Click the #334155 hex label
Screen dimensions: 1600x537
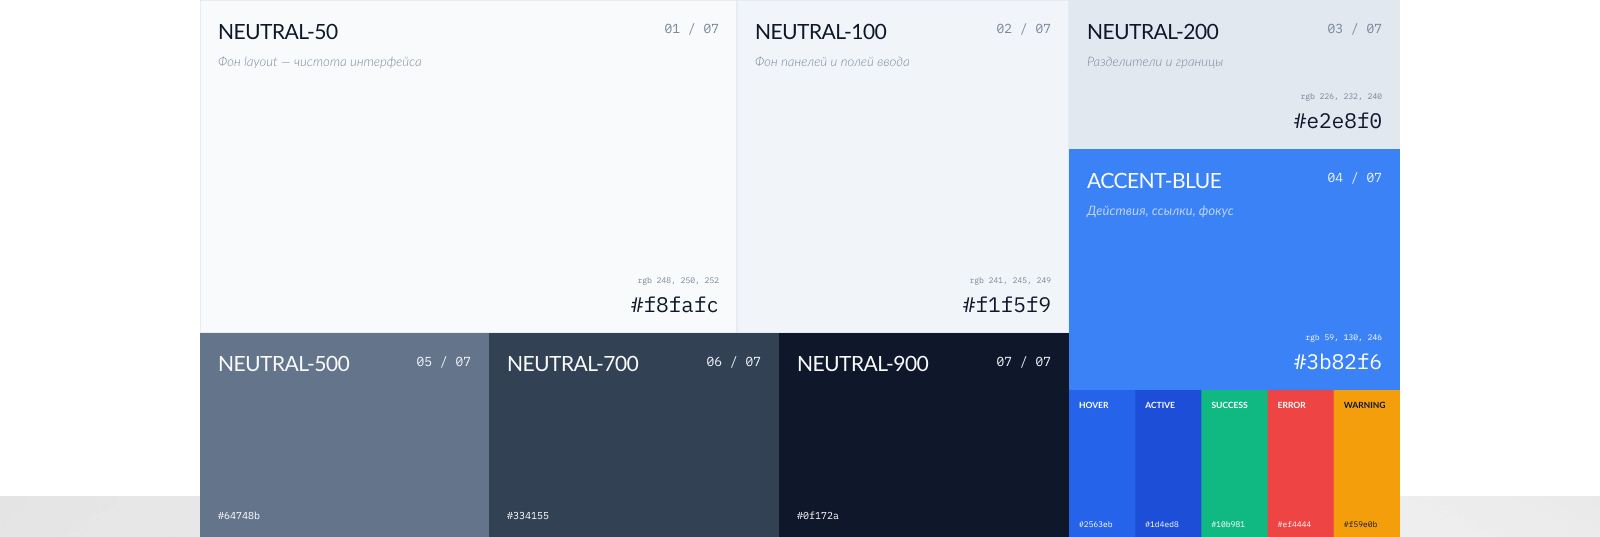tap(528, 516)
